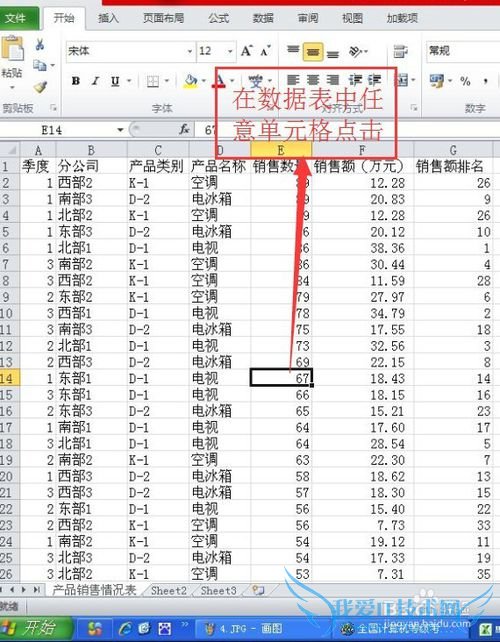The width and height of the screenshot is (500, 642).
Task: Toggle Underline formatting
Action: (x=115, y=81)
